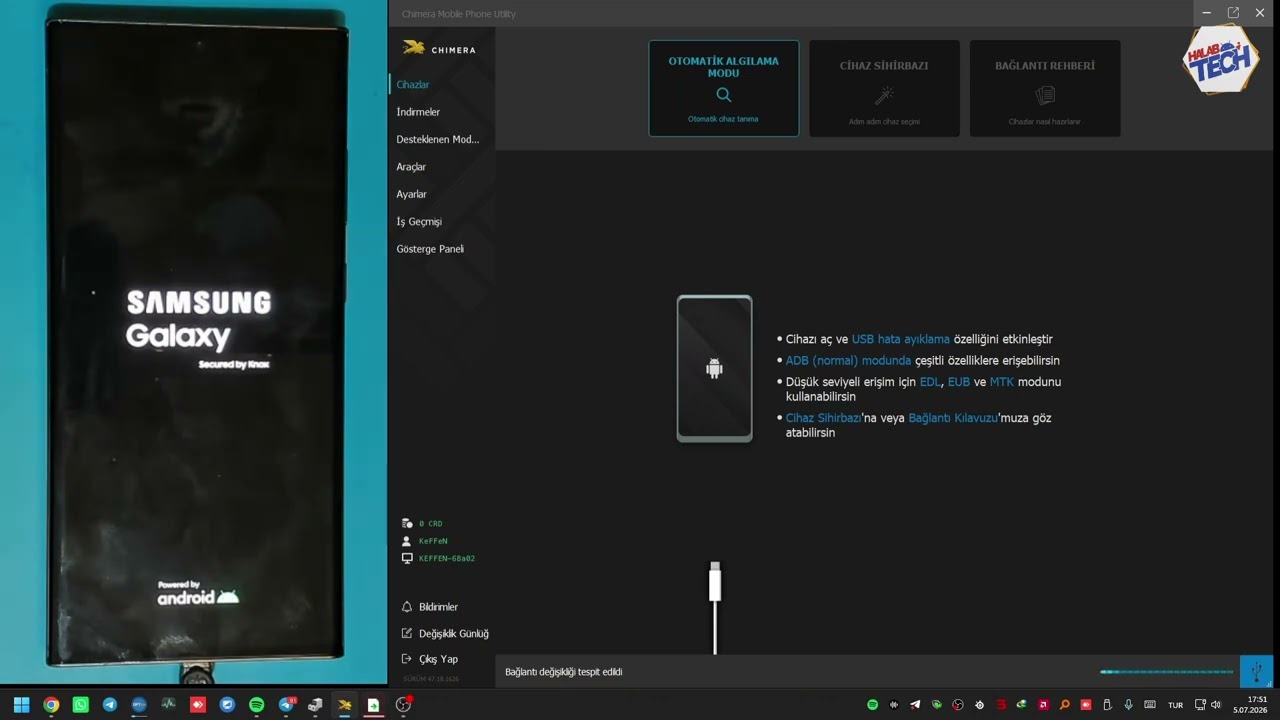Open Desteklenen Mod... in the sidebar

coord(438,139)
